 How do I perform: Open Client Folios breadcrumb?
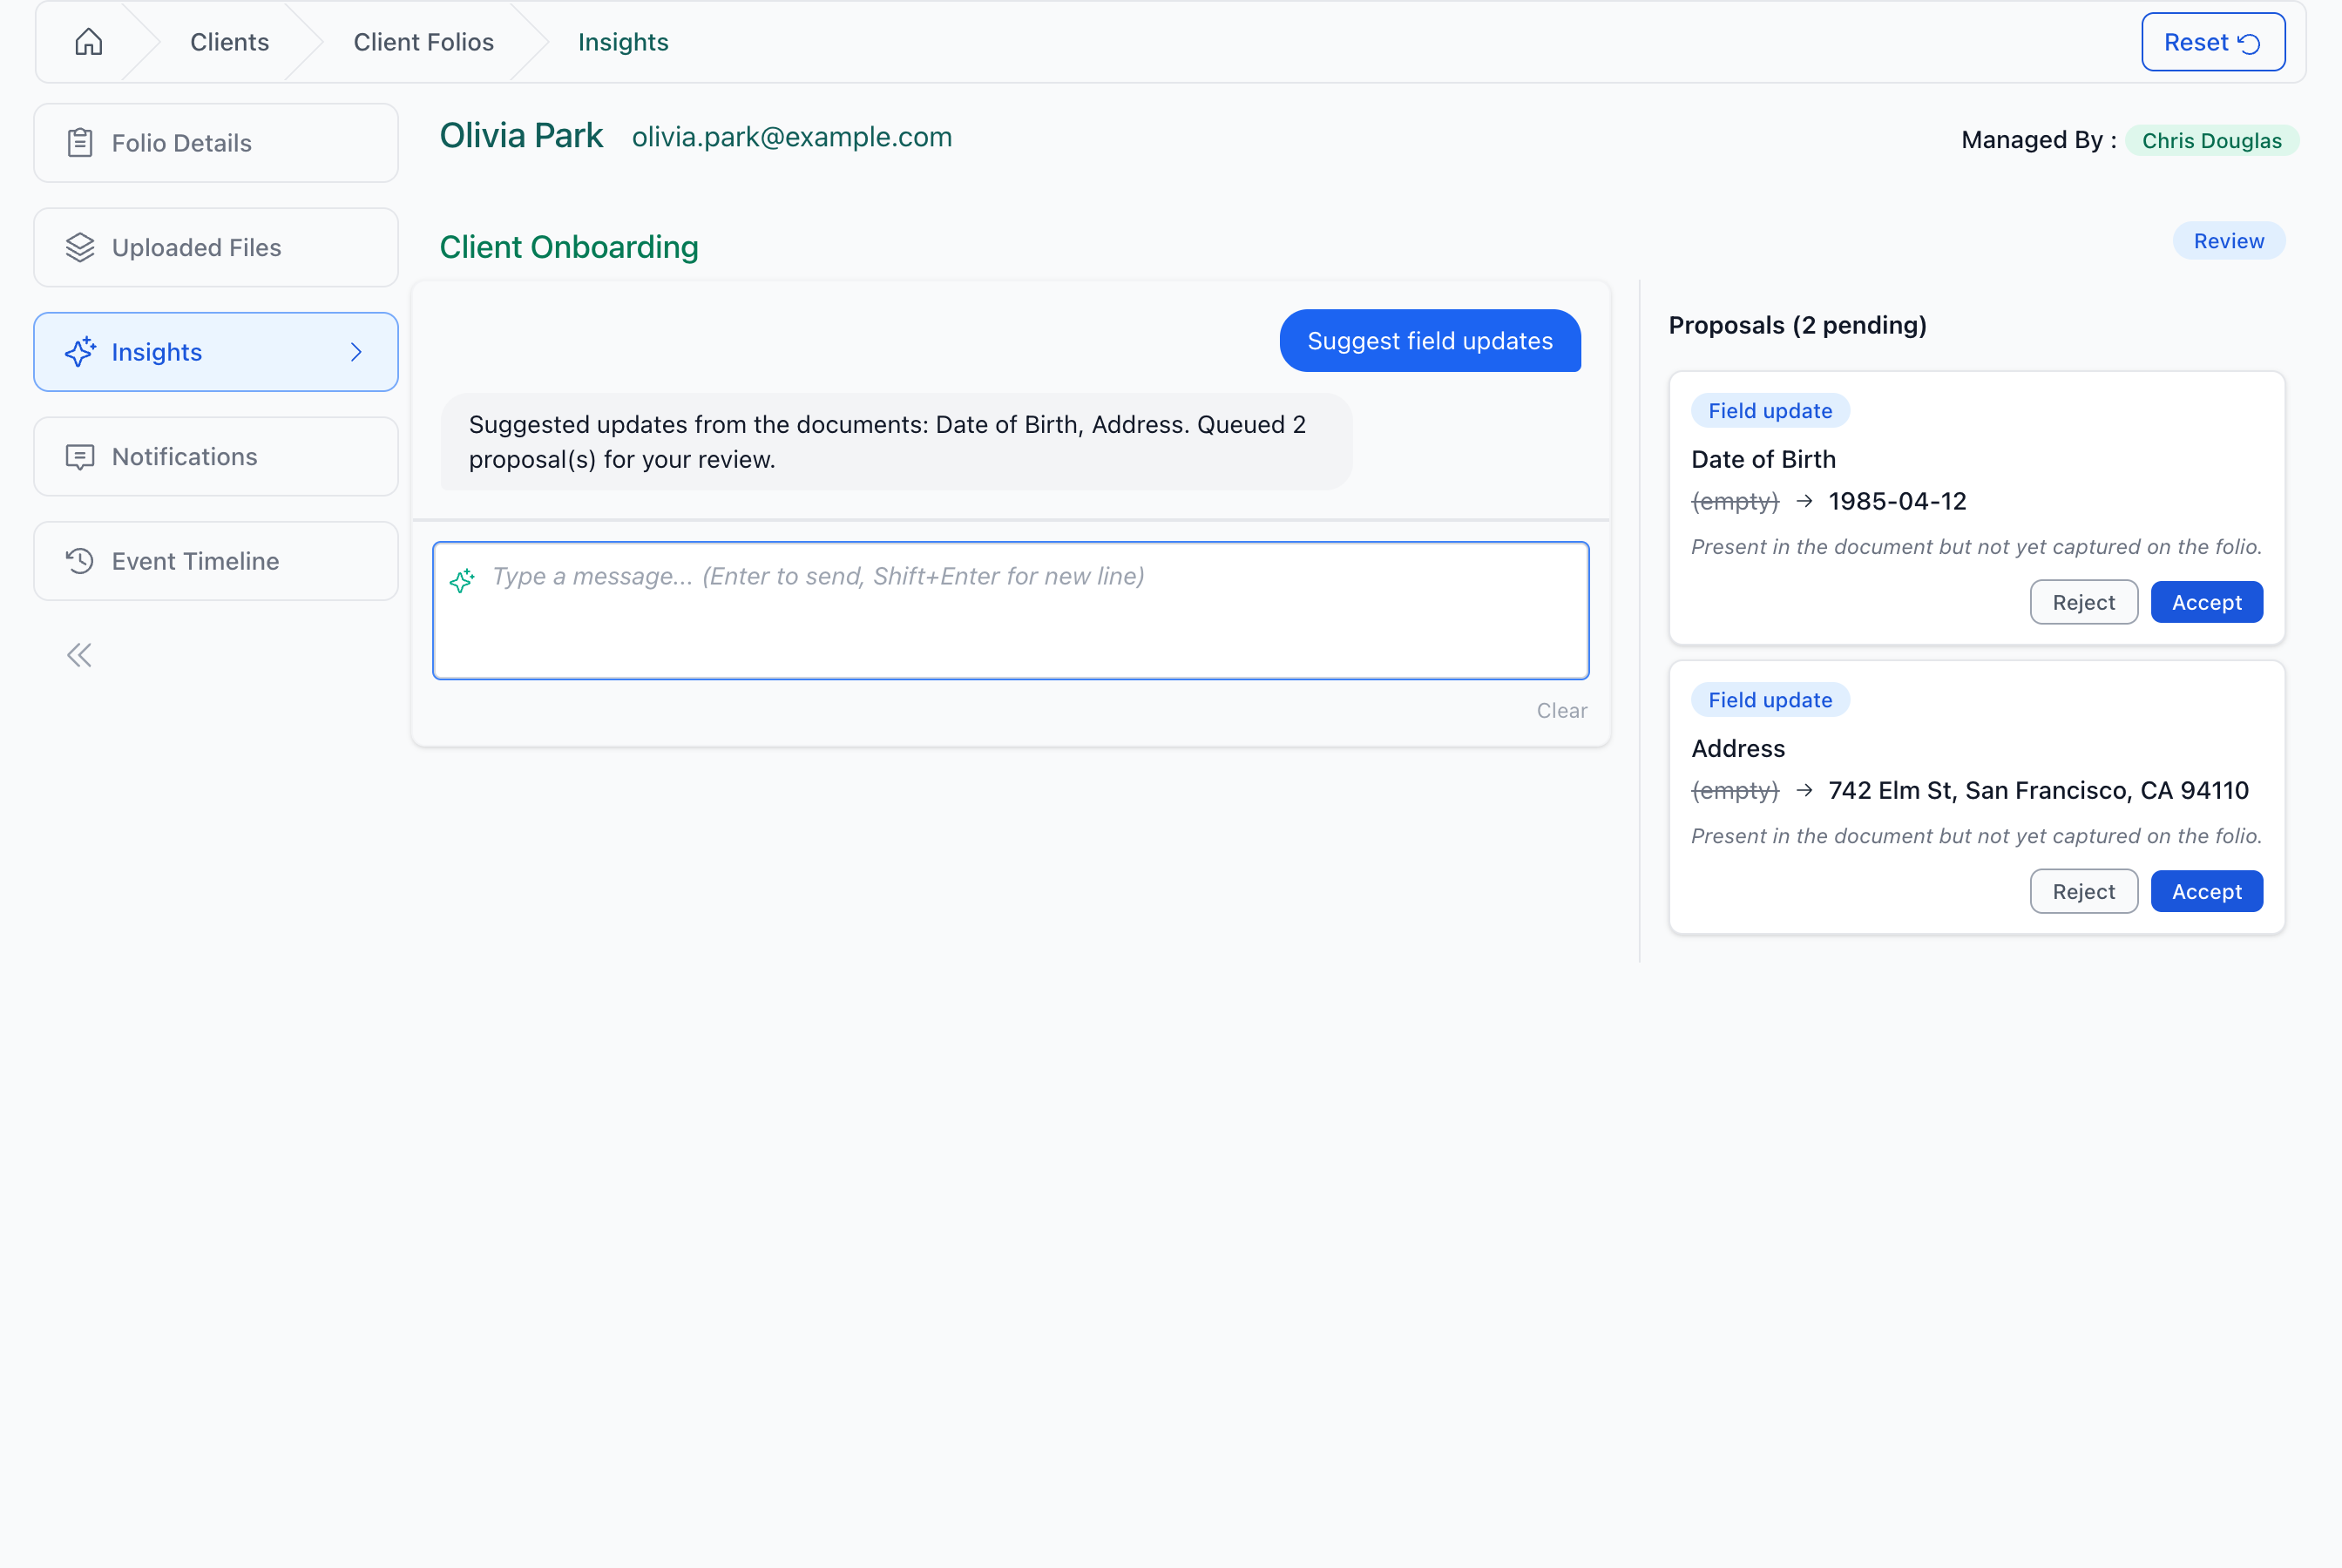(424, 42)
